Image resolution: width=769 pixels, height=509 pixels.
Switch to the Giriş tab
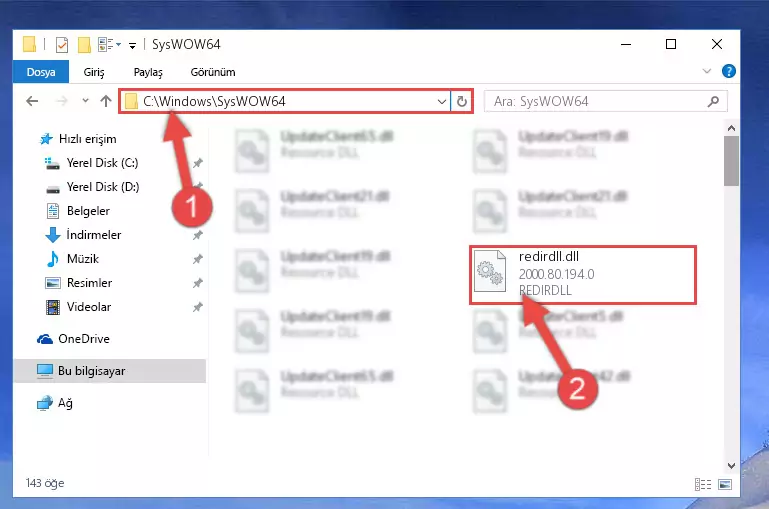coord(94,72)
